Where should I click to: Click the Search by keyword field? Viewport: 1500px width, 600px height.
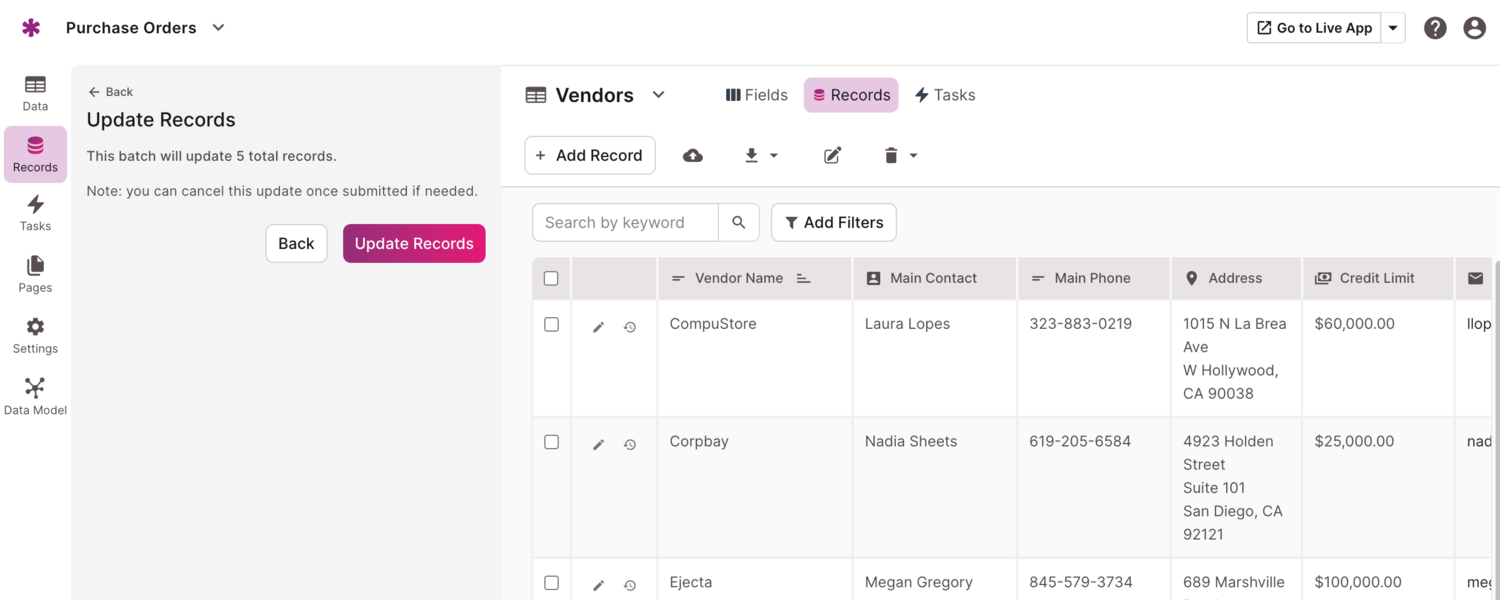click(625, 223)
